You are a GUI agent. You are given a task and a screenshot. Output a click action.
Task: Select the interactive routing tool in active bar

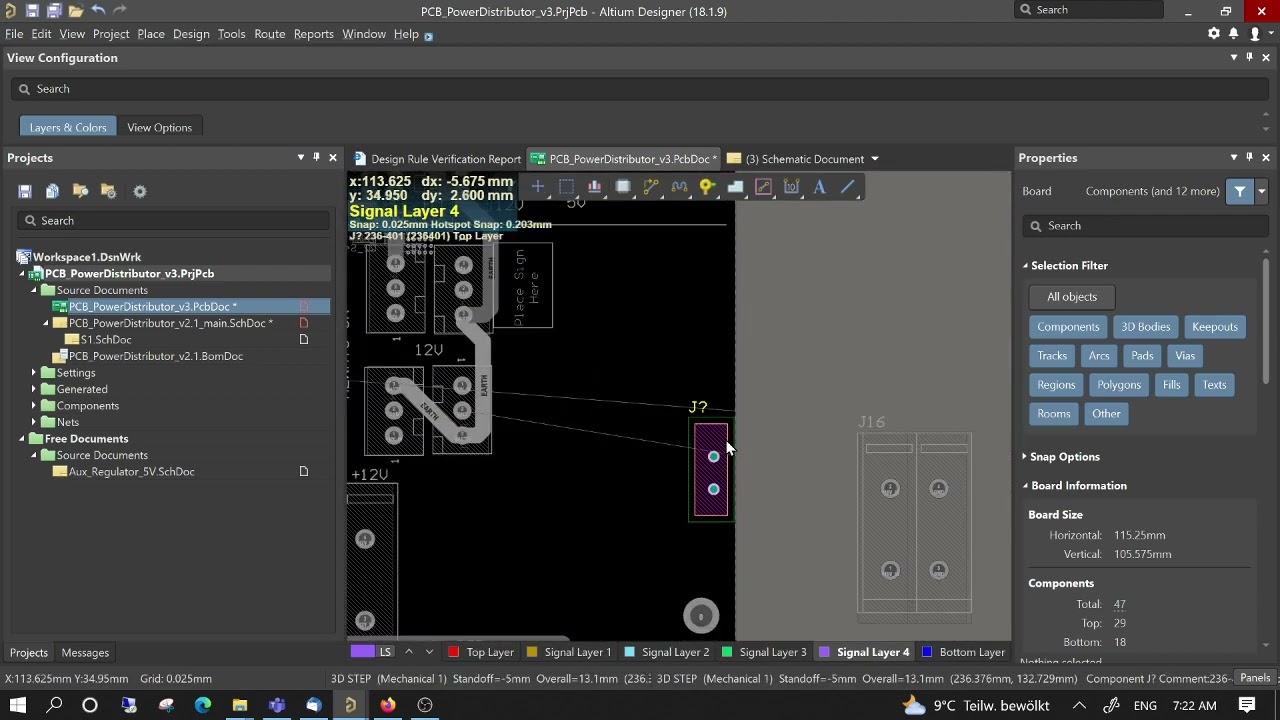651,187
